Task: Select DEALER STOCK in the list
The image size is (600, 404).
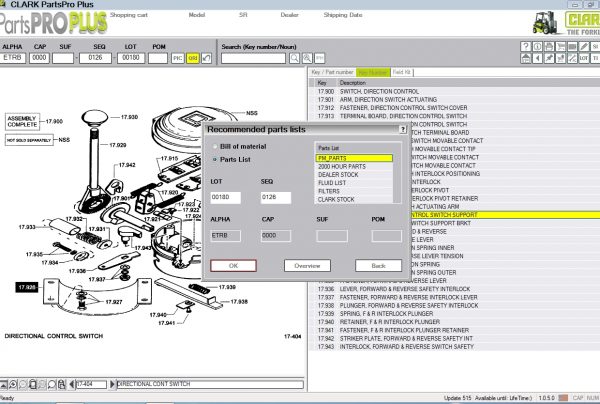Action: [354, 174]
